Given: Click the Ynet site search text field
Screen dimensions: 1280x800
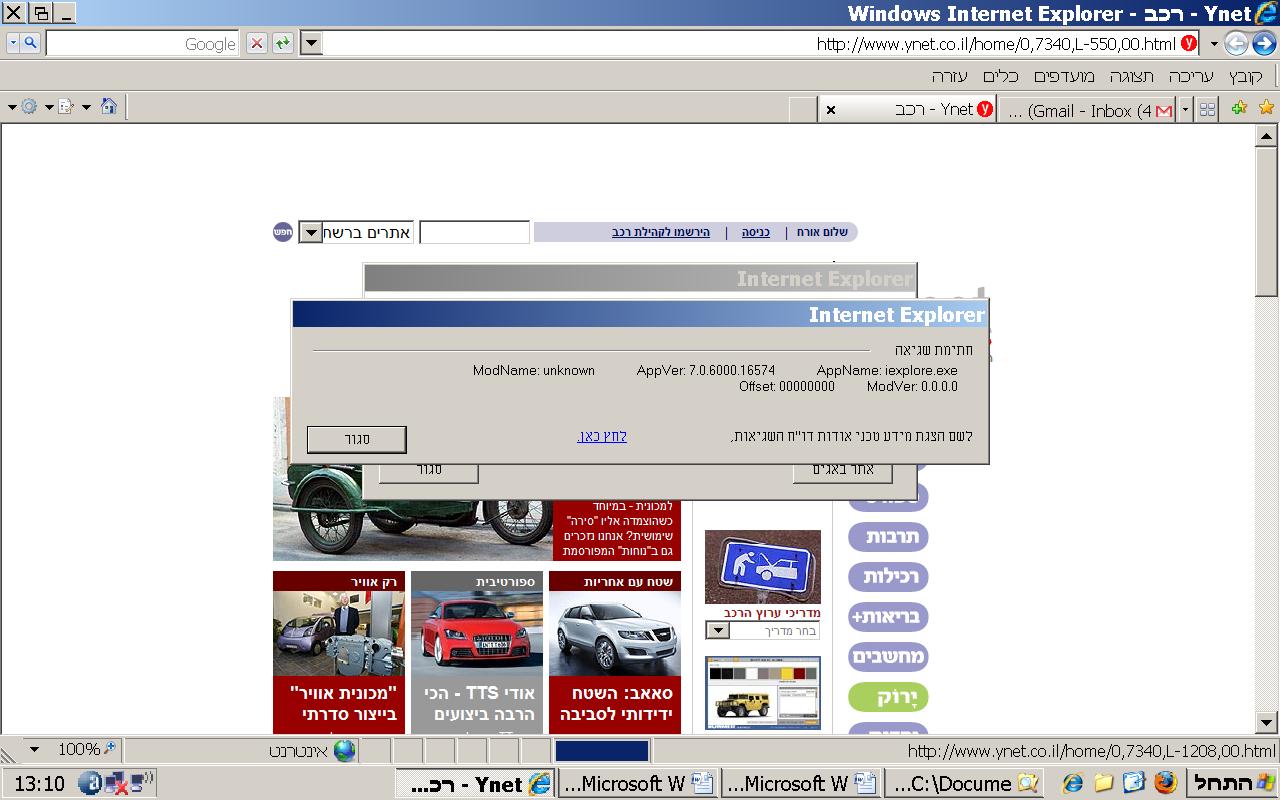Looking at the screenshot, I should (474, 232).
